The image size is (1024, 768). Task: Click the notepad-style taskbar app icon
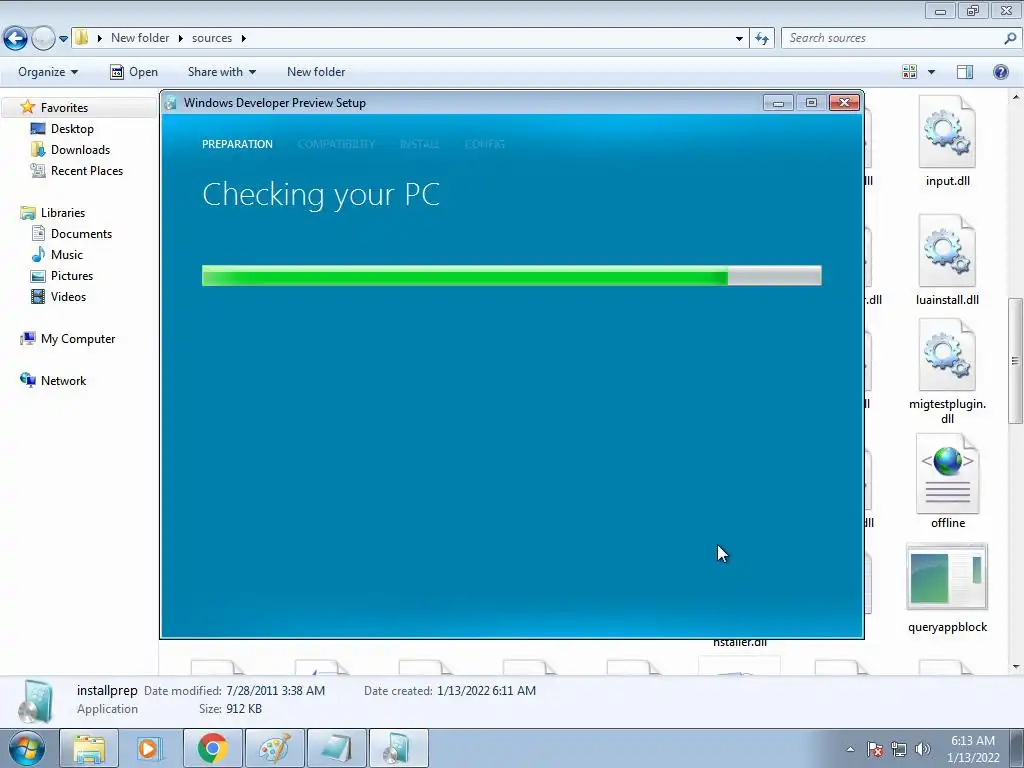336,748
